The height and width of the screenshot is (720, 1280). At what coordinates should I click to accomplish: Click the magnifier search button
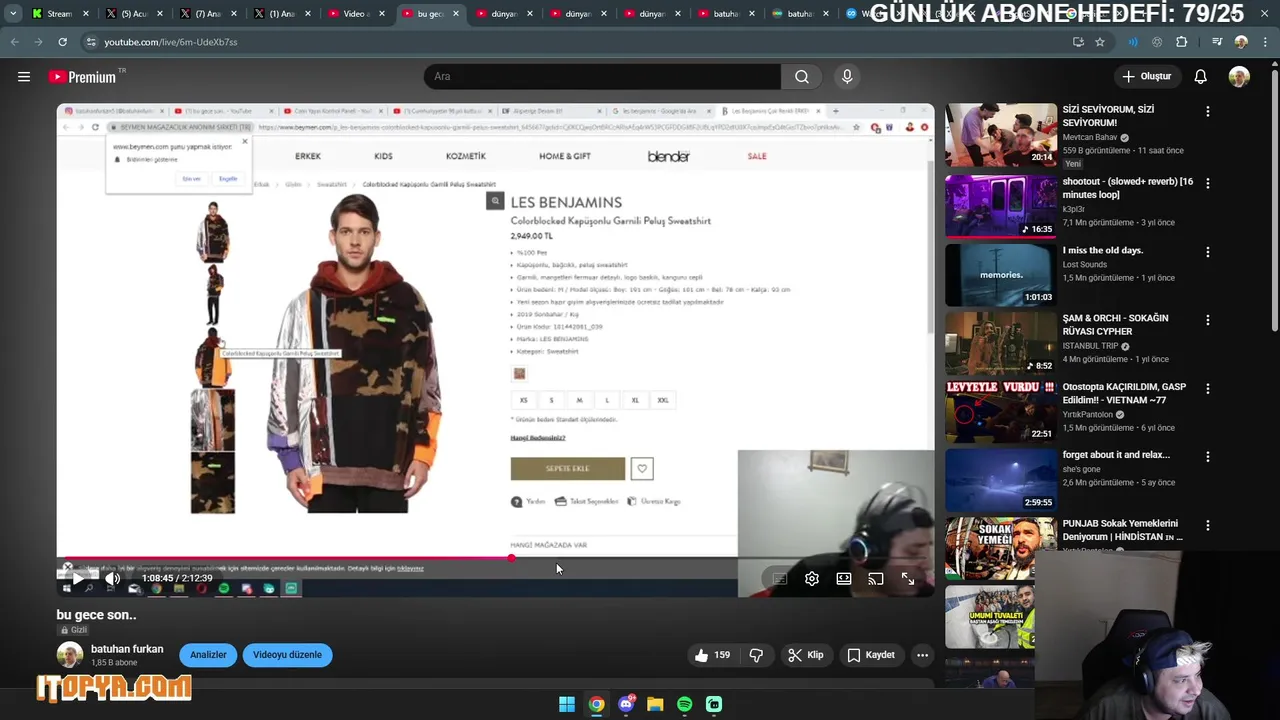[802, 77]
